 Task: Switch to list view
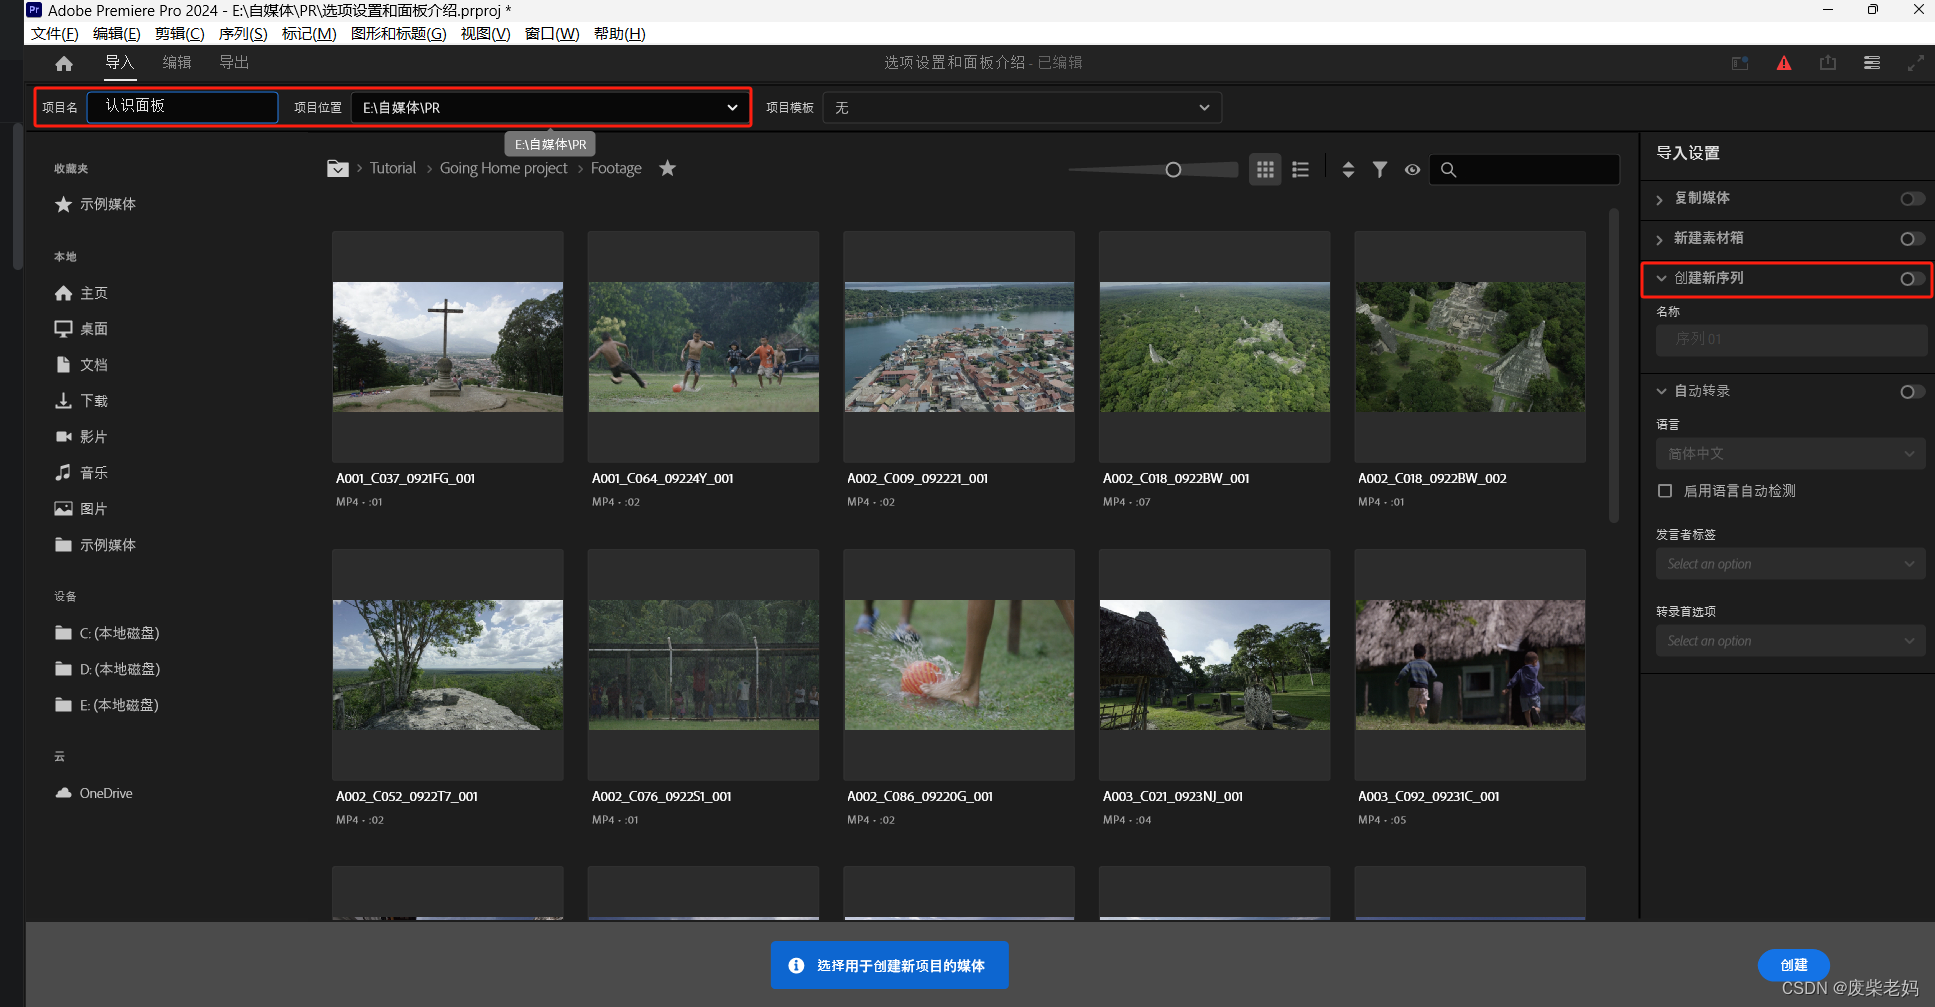(x=1300, y=169)
